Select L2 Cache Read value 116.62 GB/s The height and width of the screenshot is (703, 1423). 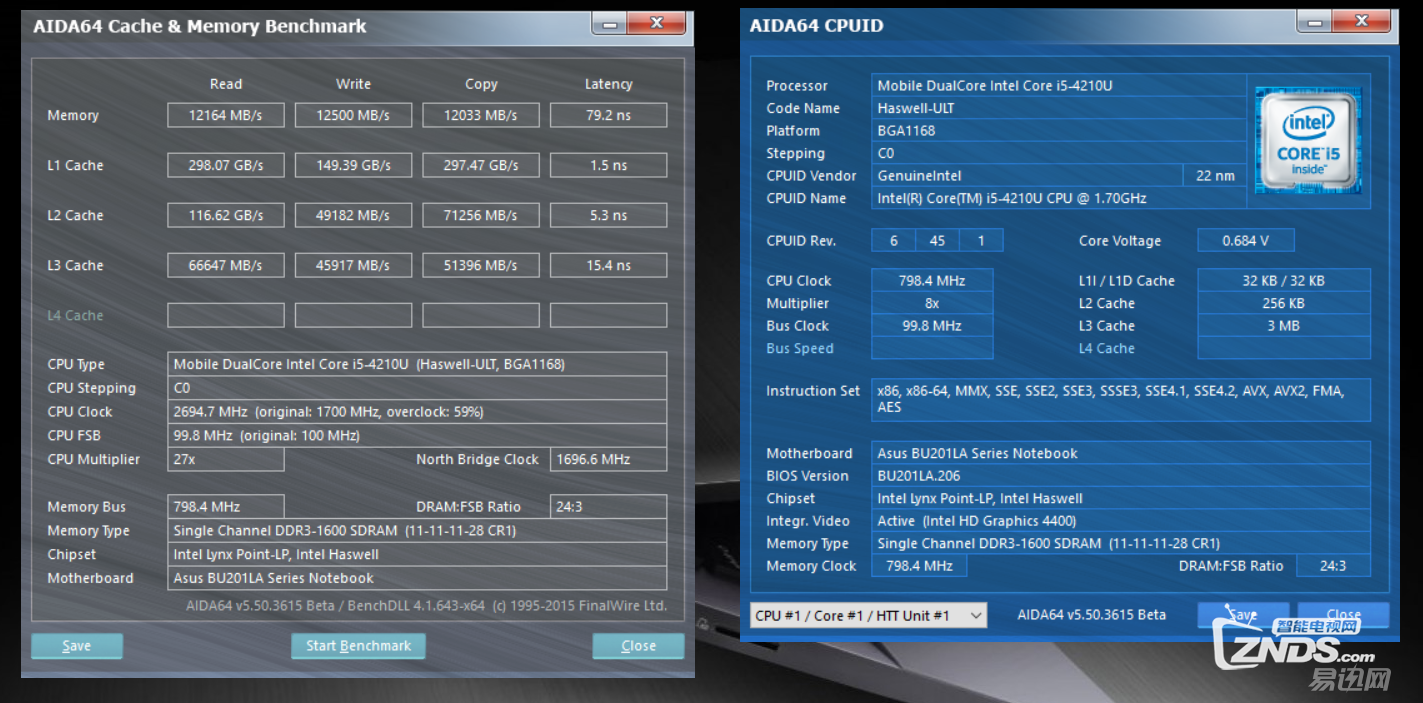pos(226,215)
